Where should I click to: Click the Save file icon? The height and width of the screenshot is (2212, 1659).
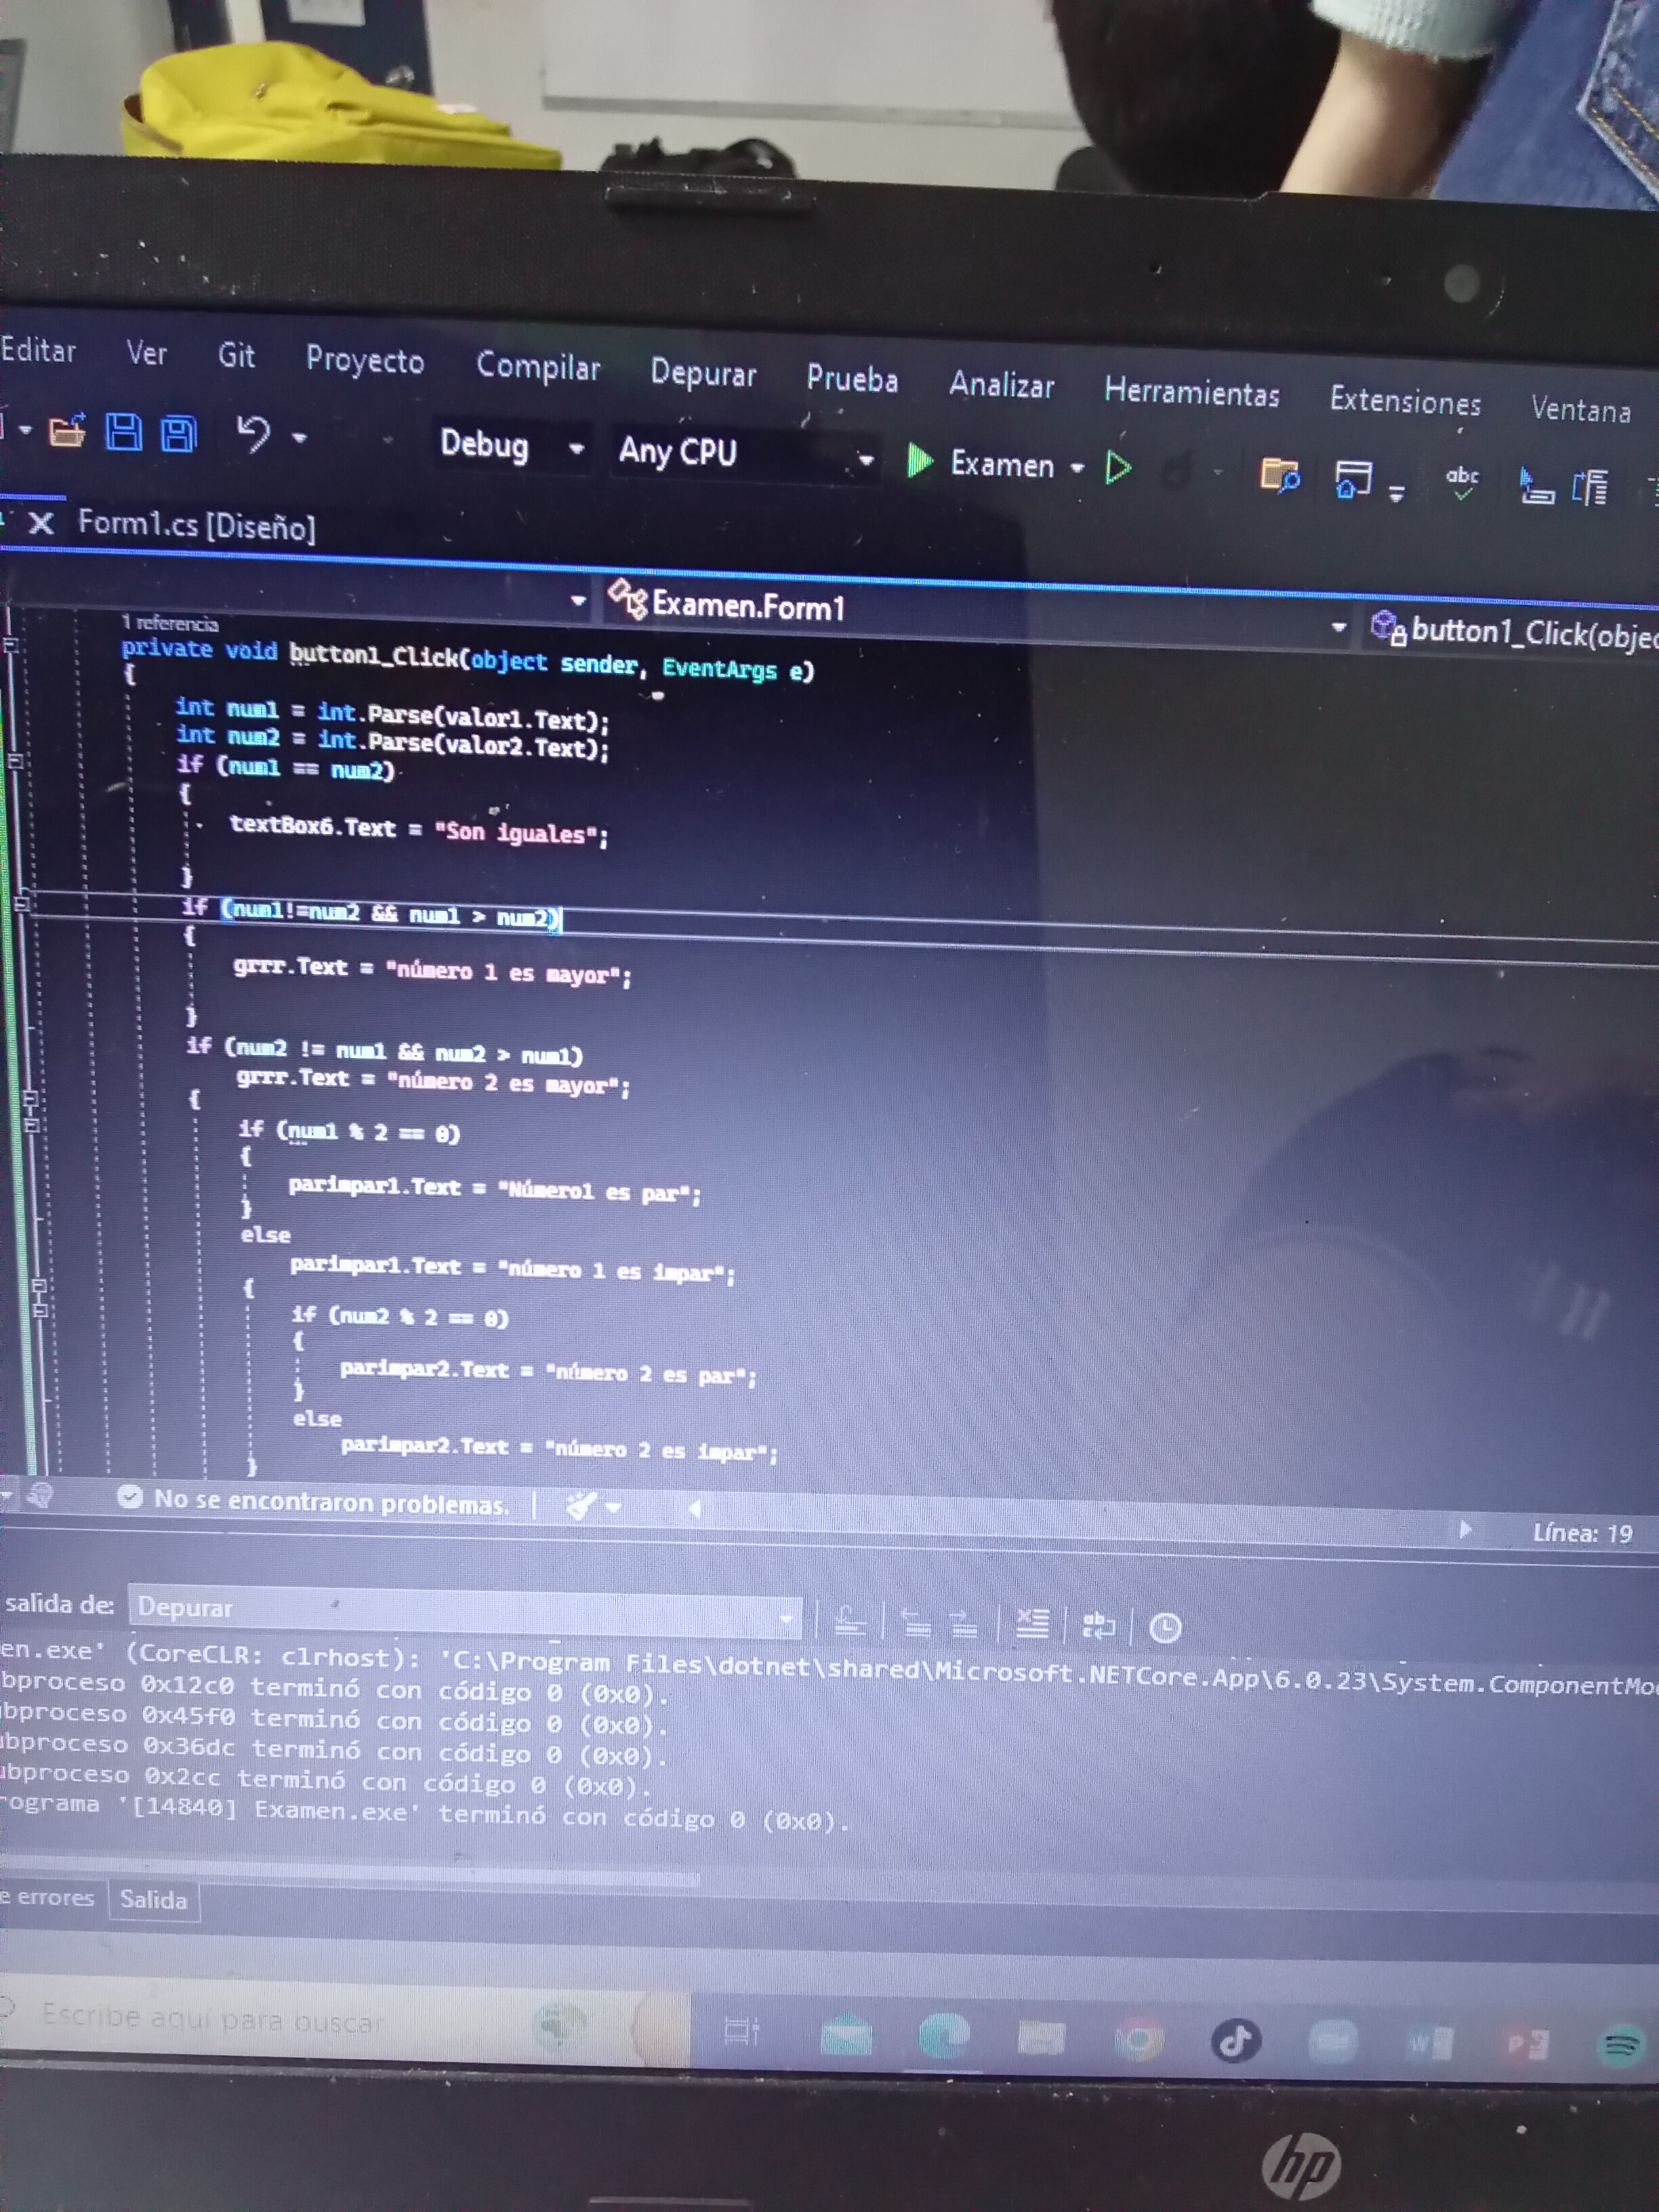tap(124, 433)
